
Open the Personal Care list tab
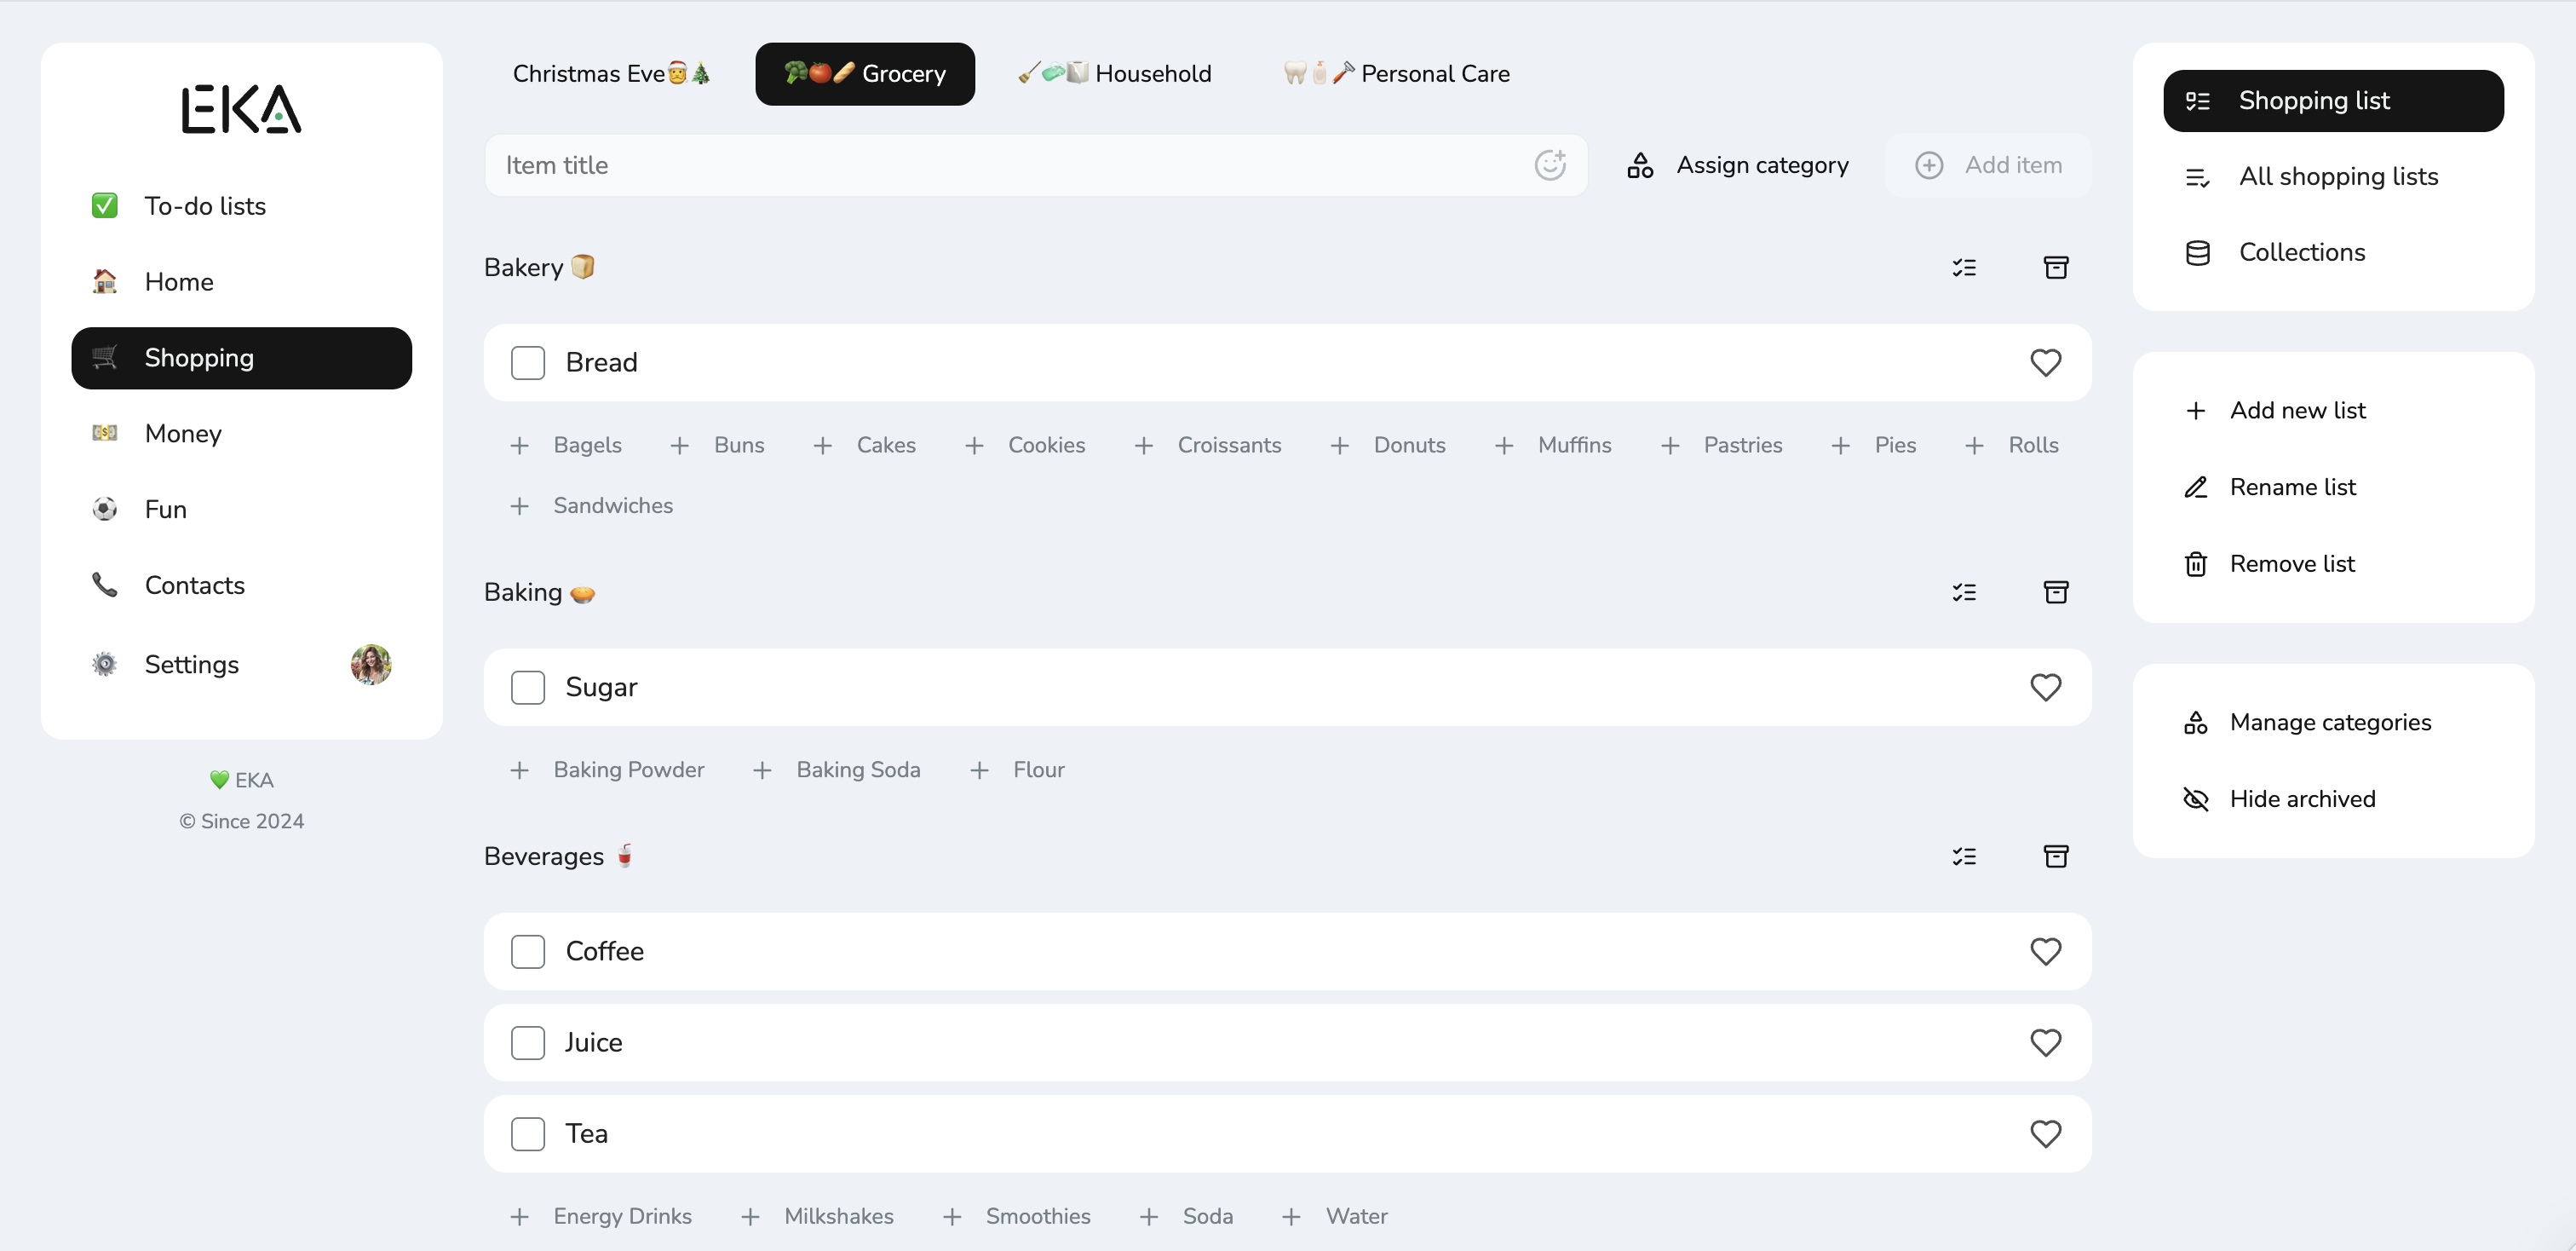pyautogui.click(x=1396, y=73)
